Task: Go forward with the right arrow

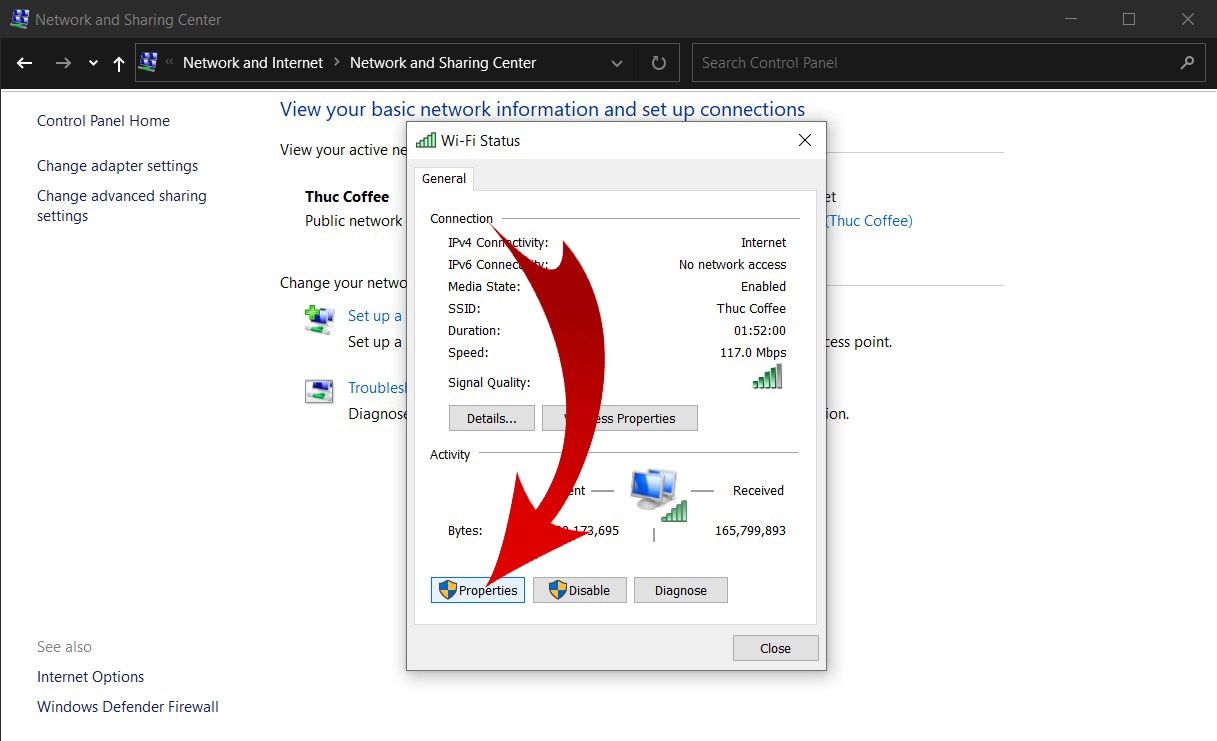Action: 63,63
